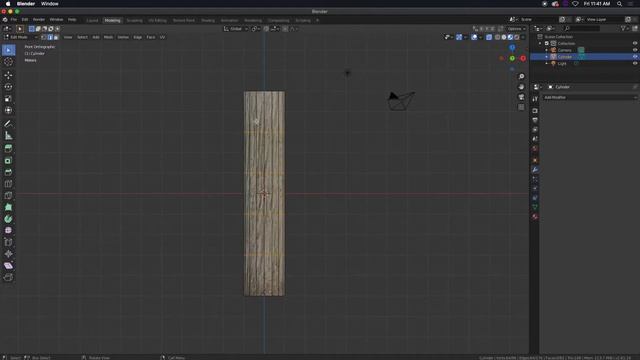Screen dimensions: 640x360
Task: Select the Bevel tool
Action: pyautogui.click(x=9, y=172)
